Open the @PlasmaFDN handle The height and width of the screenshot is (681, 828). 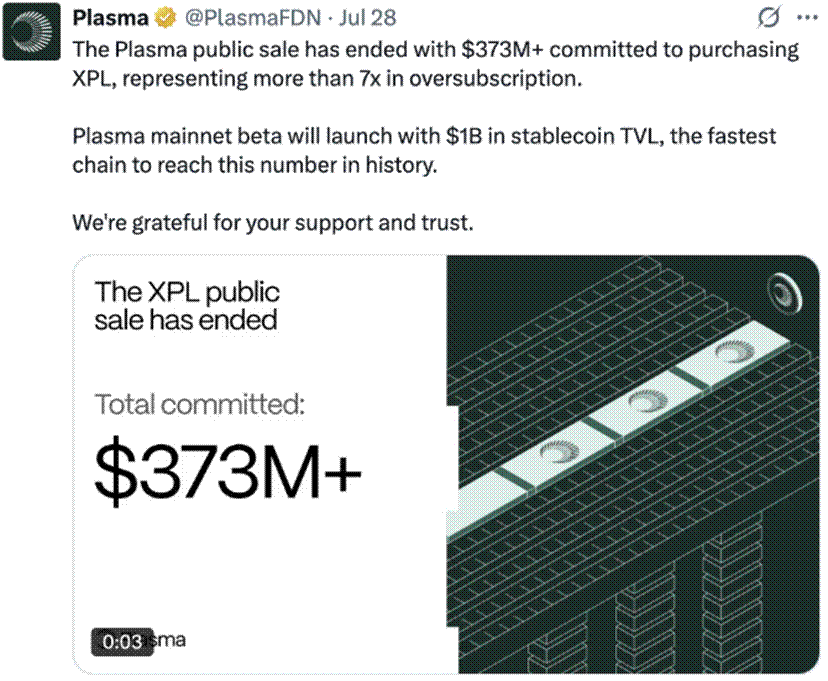(253, 17)
